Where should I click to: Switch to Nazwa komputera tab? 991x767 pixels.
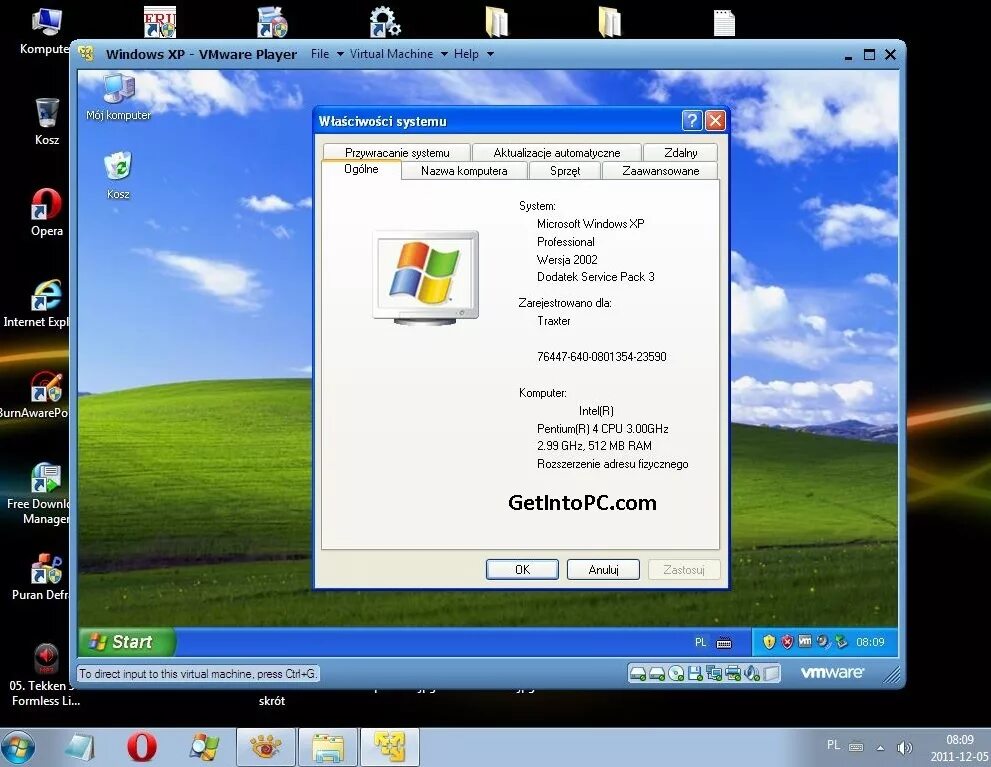click(x=464, y=171)
